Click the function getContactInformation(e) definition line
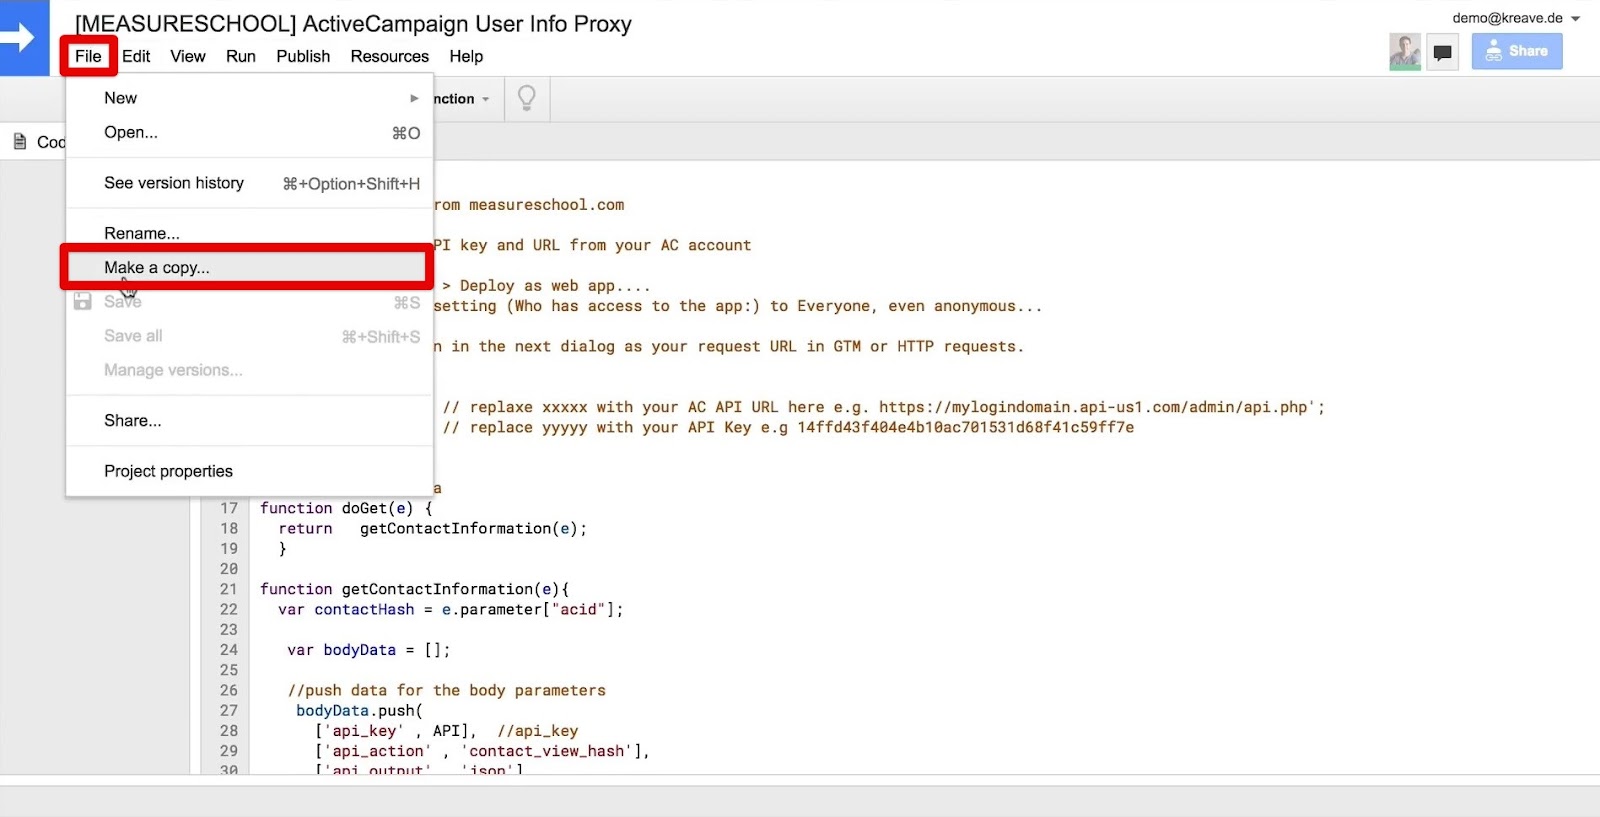This screenshot has width=1600, height=817. (414, 589)
